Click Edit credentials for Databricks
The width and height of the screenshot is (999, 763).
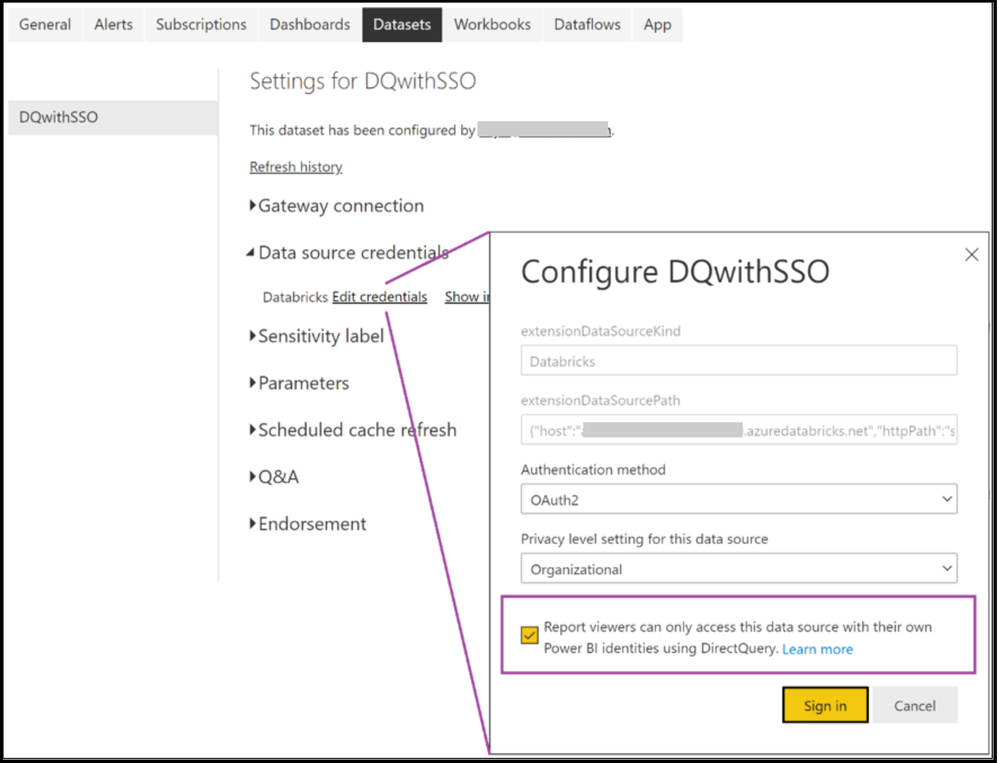379,297
